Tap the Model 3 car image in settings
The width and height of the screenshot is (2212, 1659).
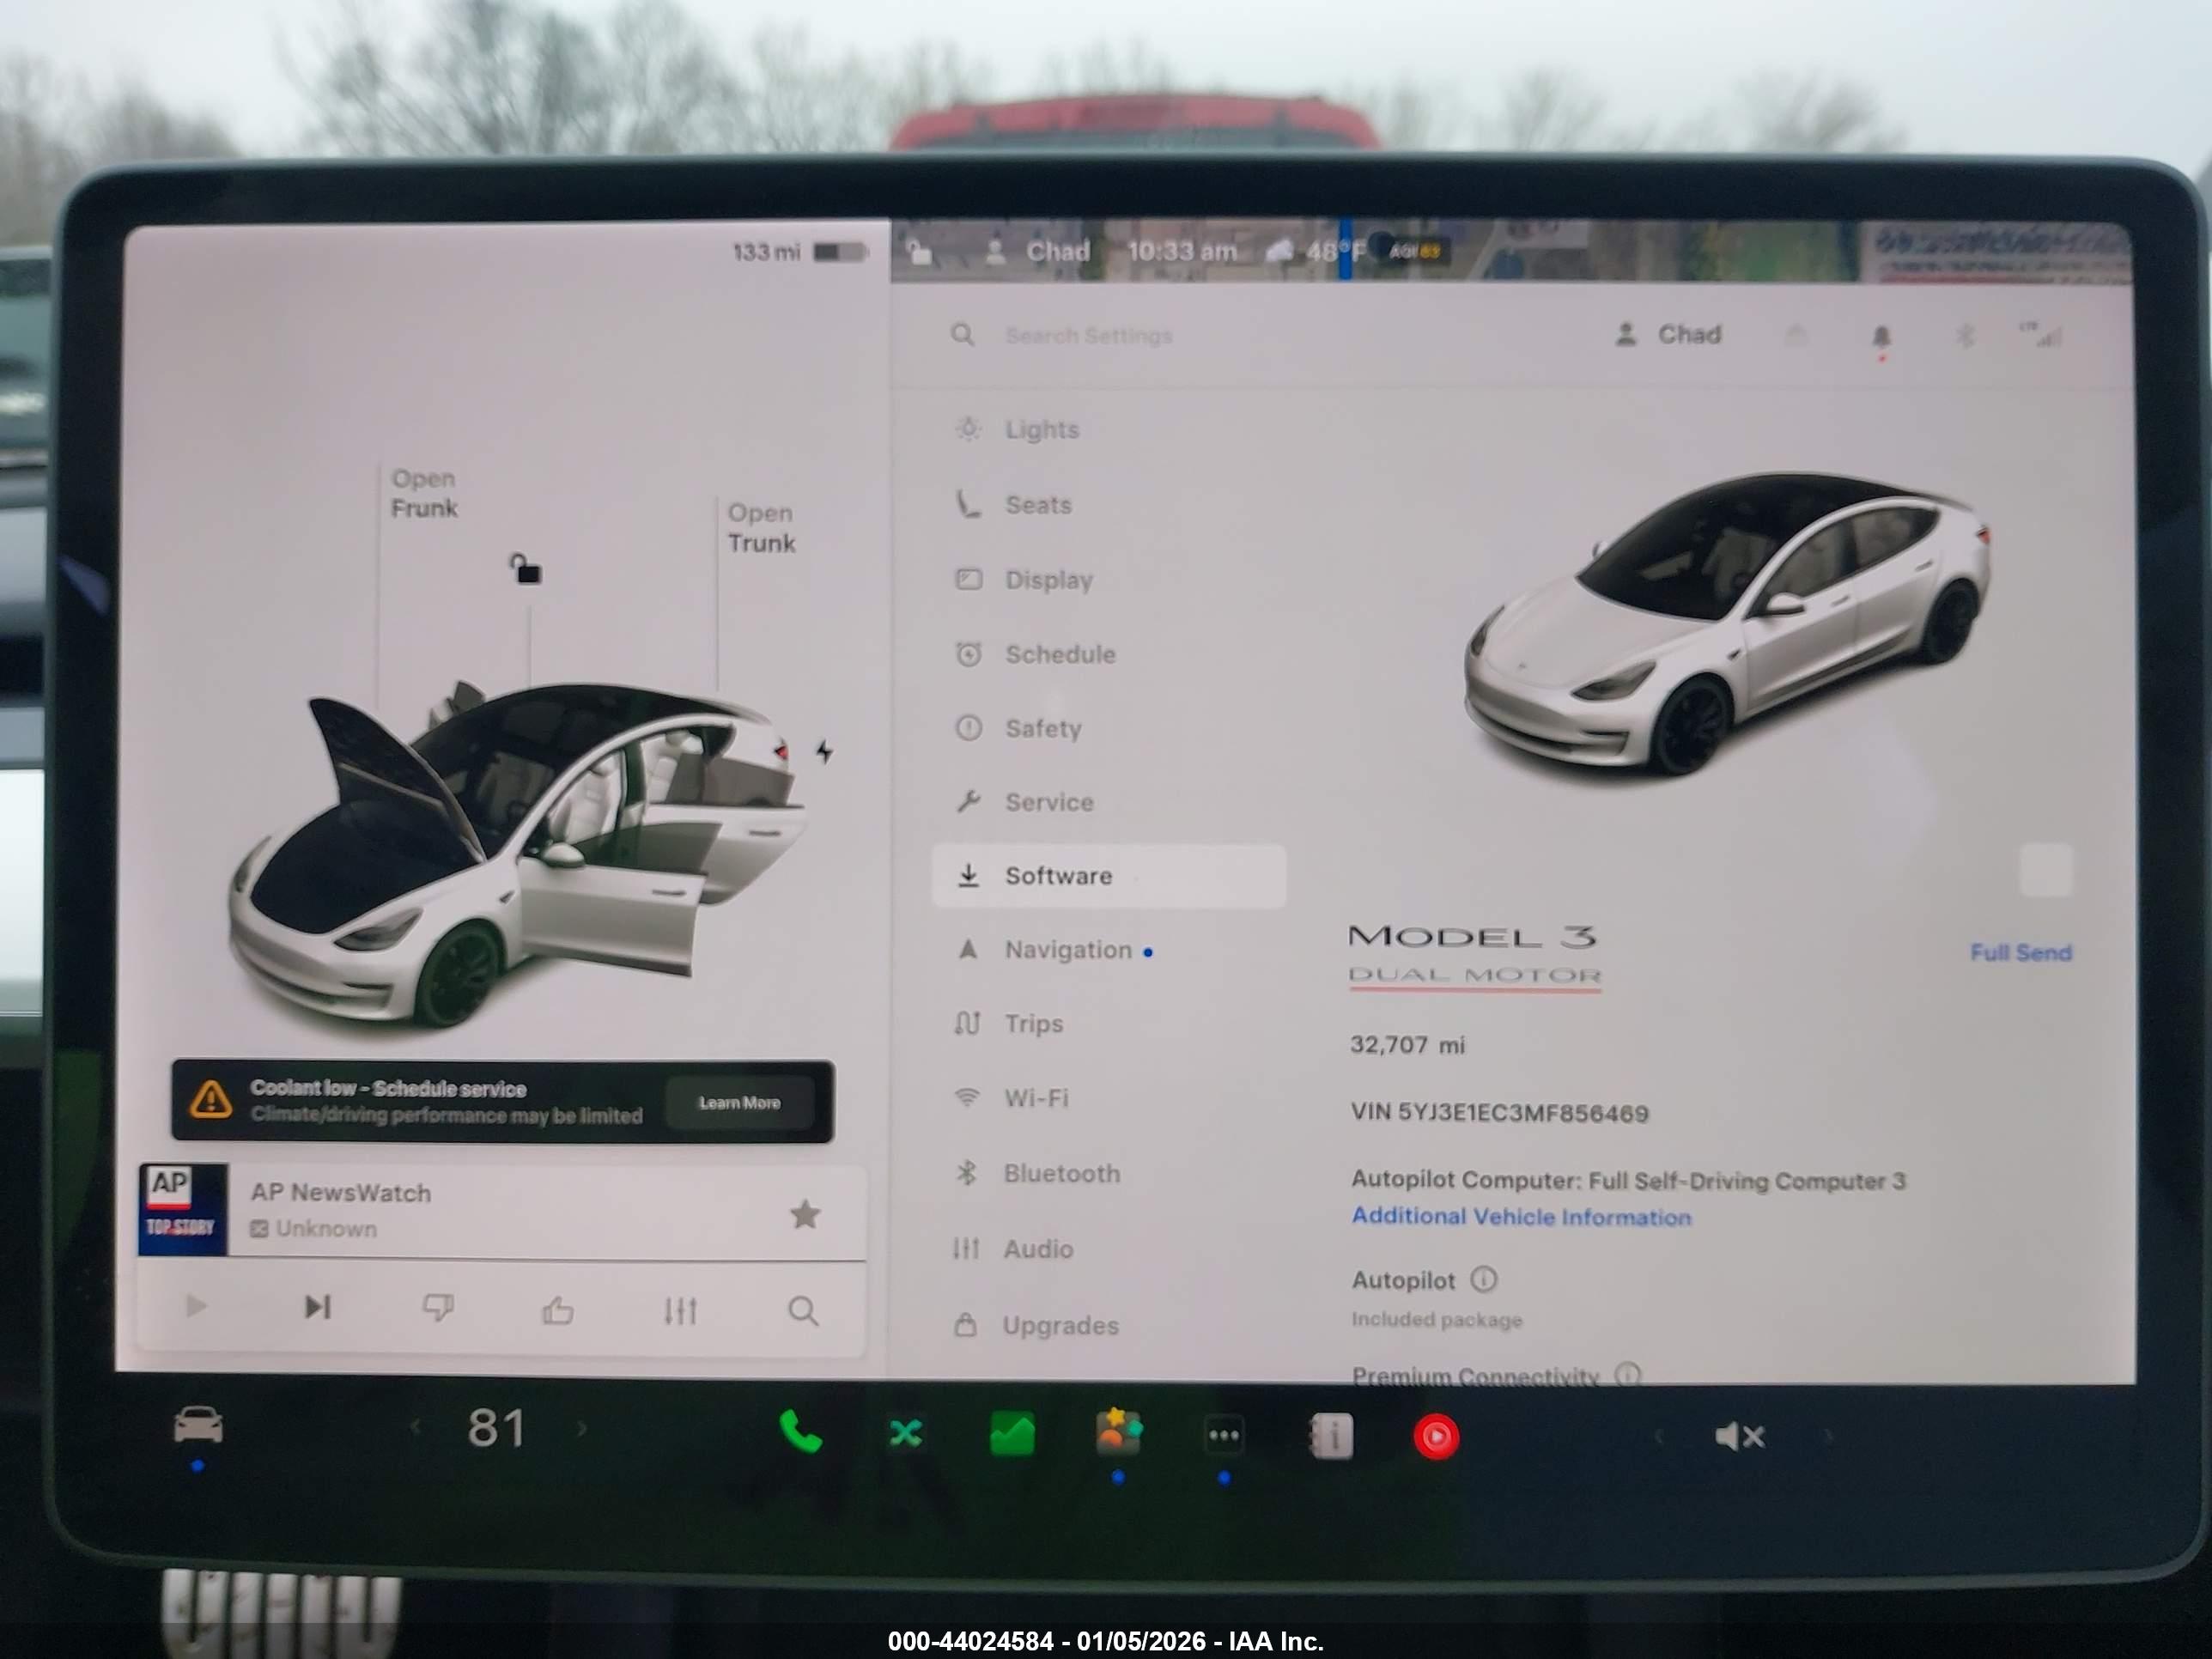point(1727,624)
